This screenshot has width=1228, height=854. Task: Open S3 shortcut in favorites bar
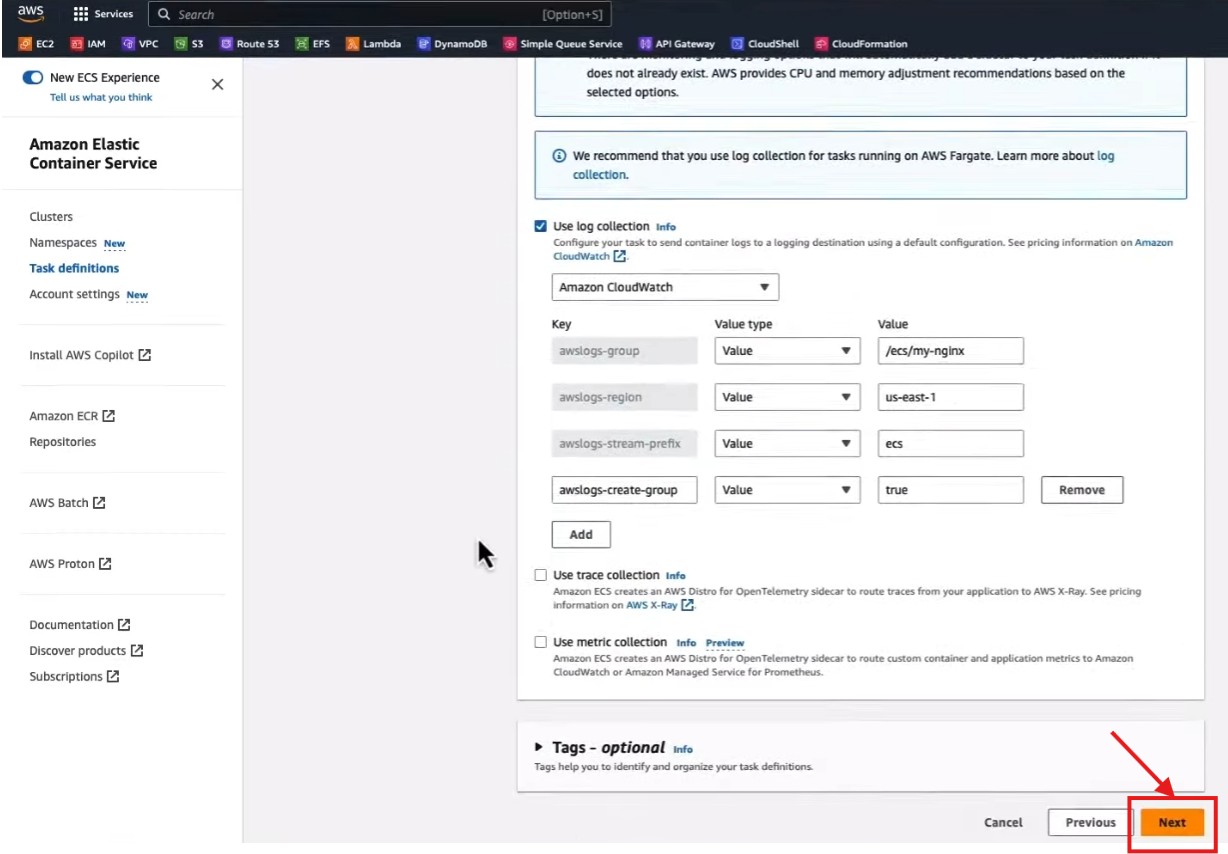point(189,44)
